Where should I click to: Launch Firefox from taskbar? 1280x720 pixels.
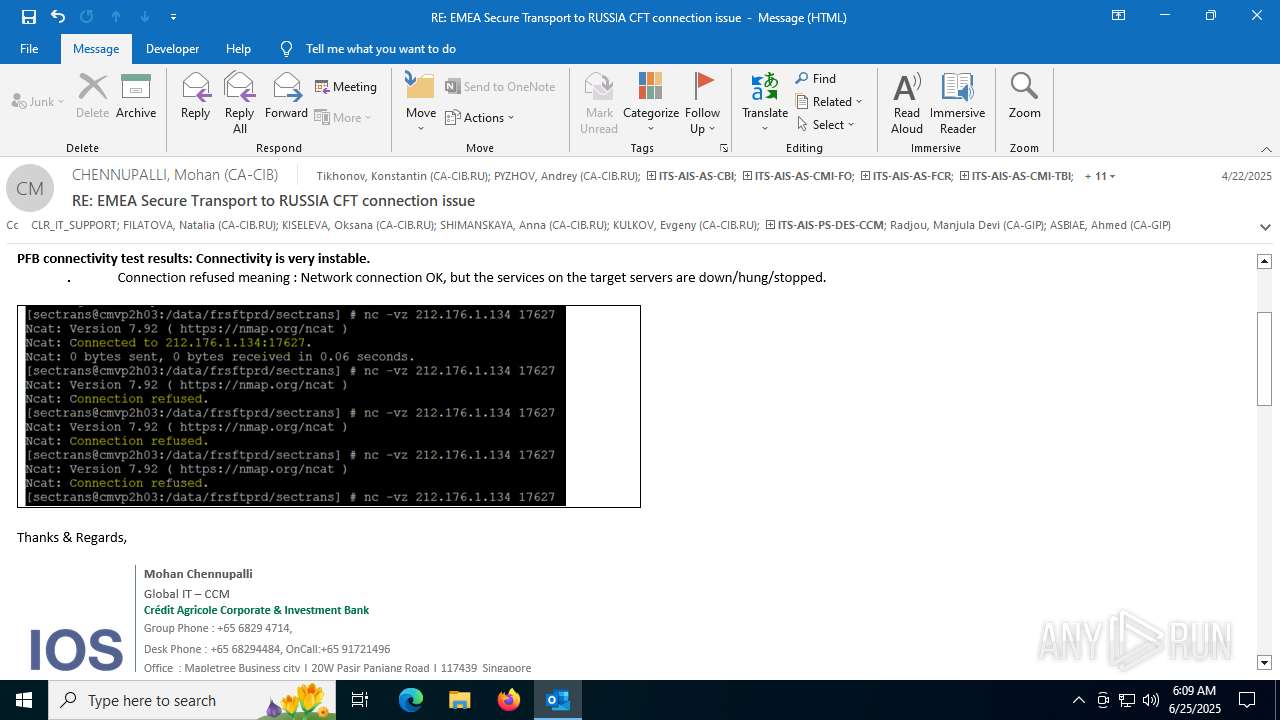(x=508, y=700)
